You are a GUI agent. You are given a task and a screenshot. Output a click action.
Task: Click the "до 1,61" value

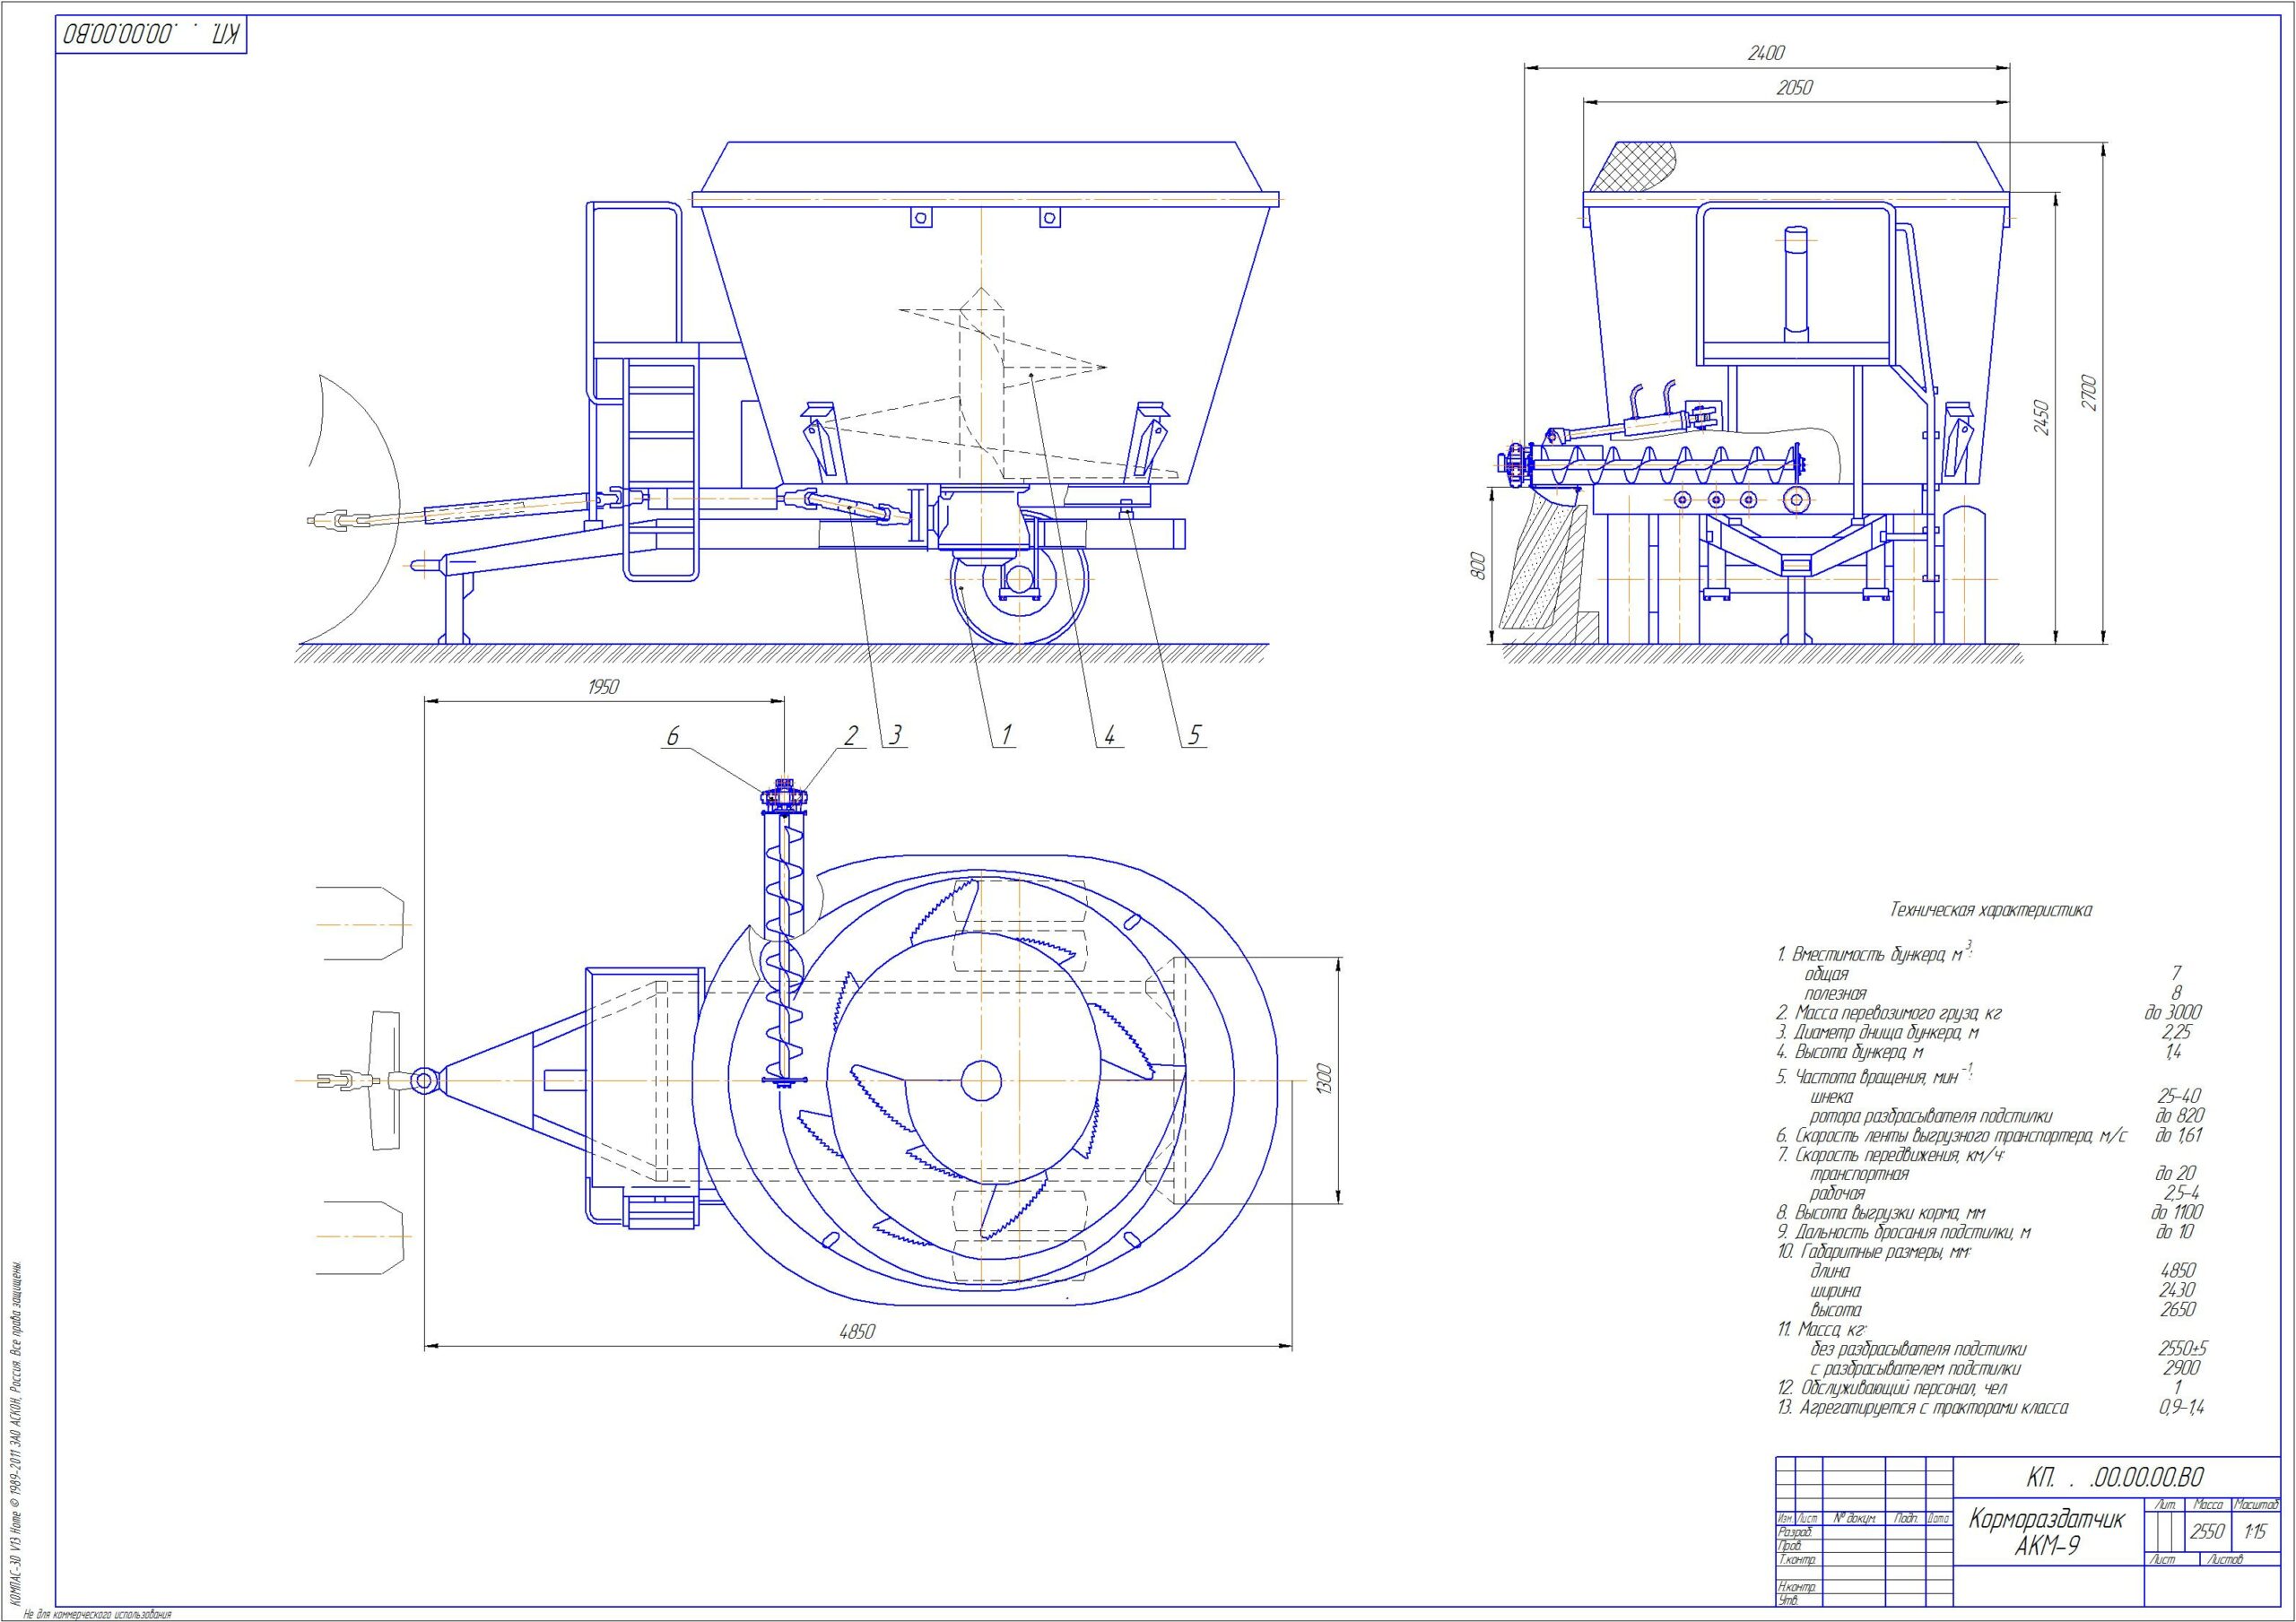tap(2179, 1135)
